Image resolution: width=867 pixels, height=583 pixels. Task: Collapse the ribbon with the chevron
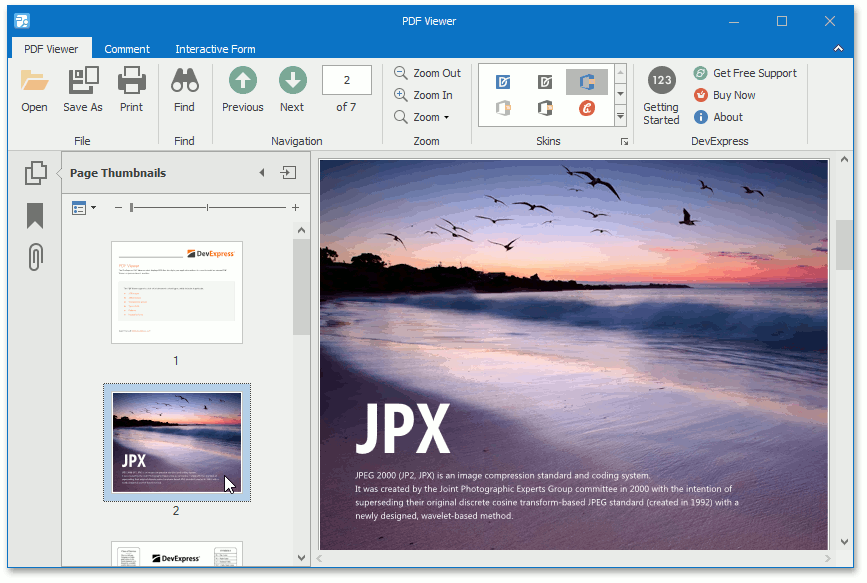coord(838,48)
